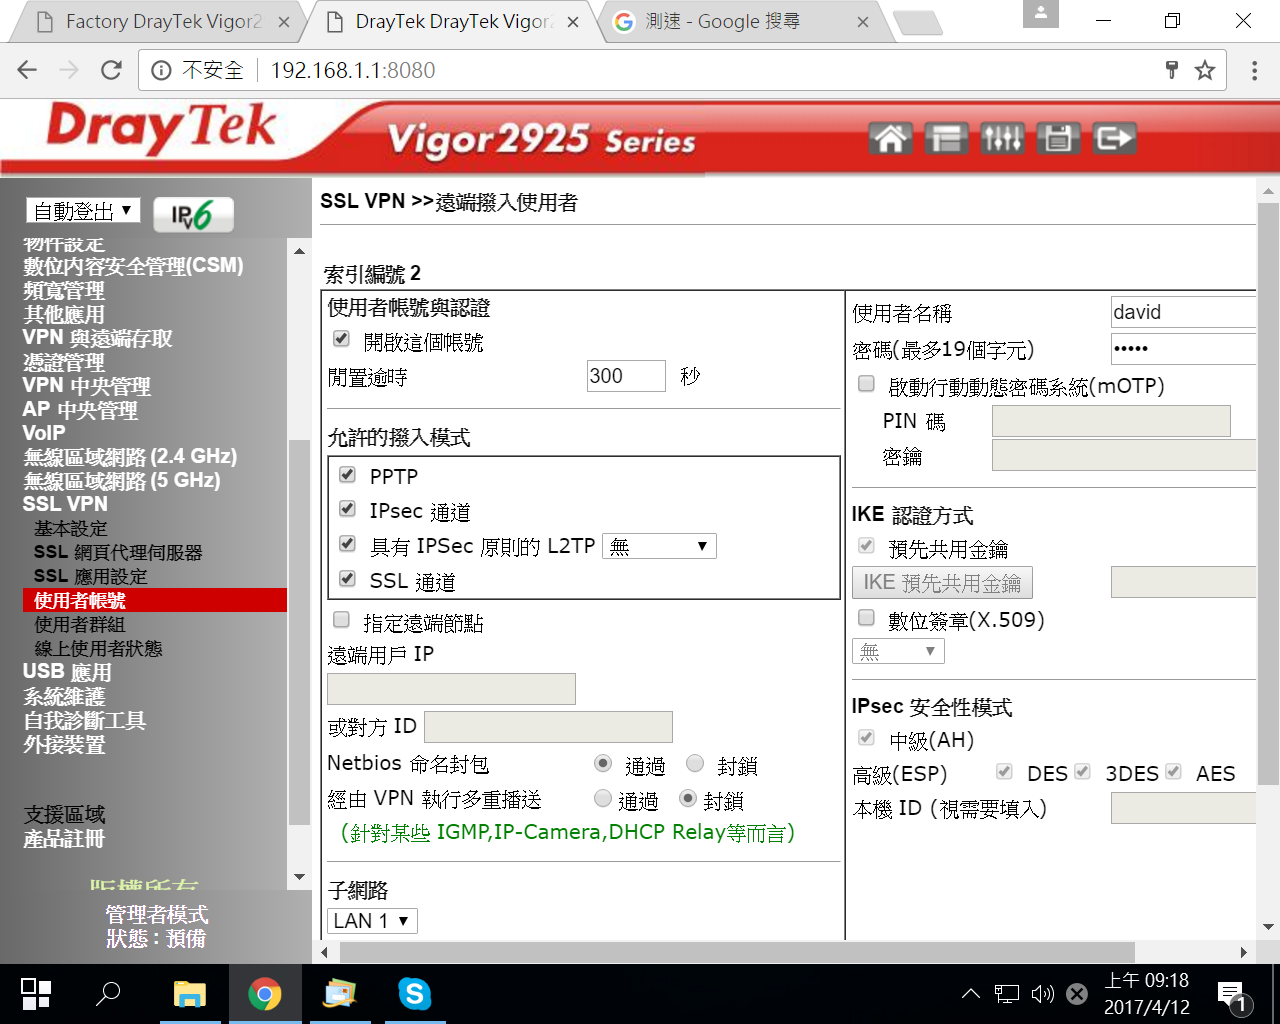Click 線上使用者狀態 sidebar link

tap(98, 649)
